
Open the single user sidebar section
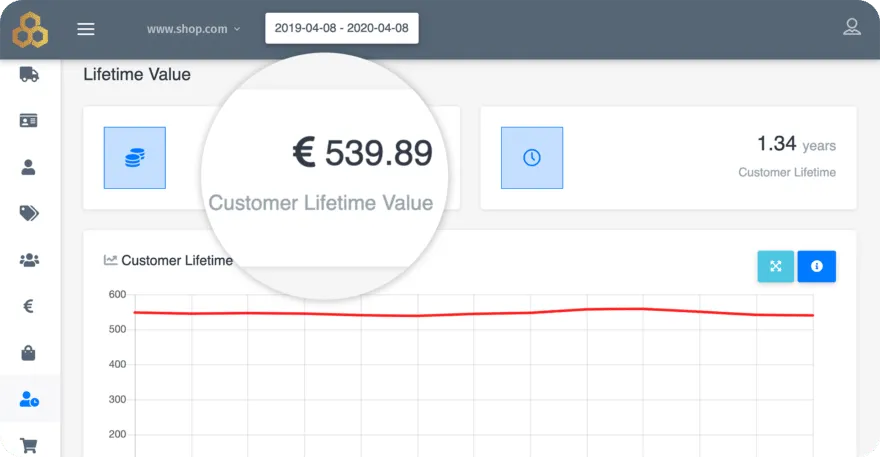(x=28, y=167)
